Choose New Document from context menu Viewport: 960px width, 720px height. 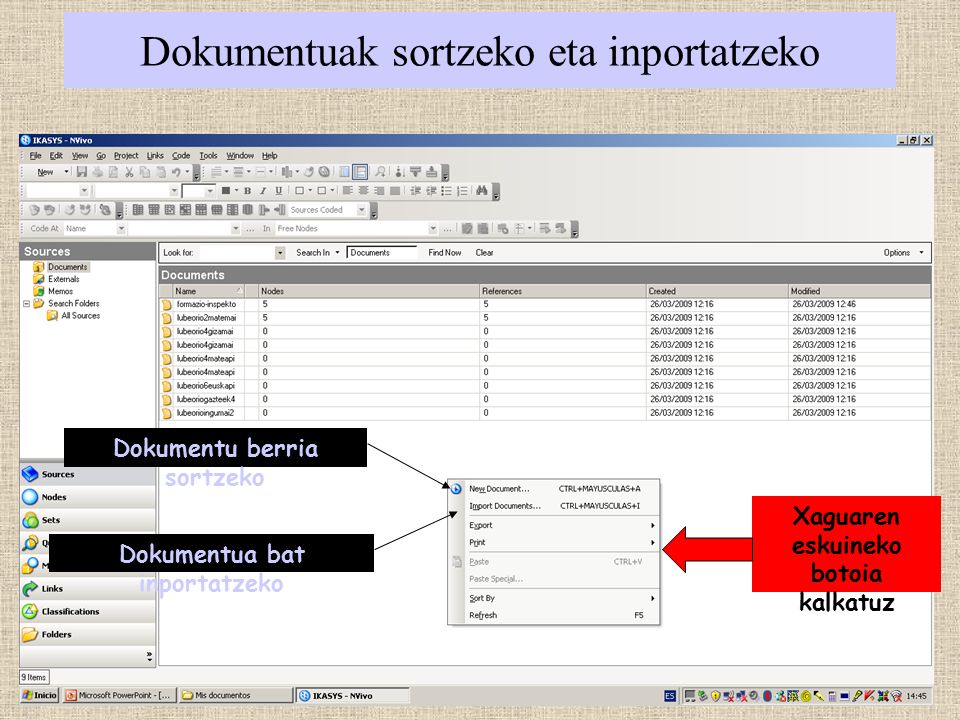point(554,489)
